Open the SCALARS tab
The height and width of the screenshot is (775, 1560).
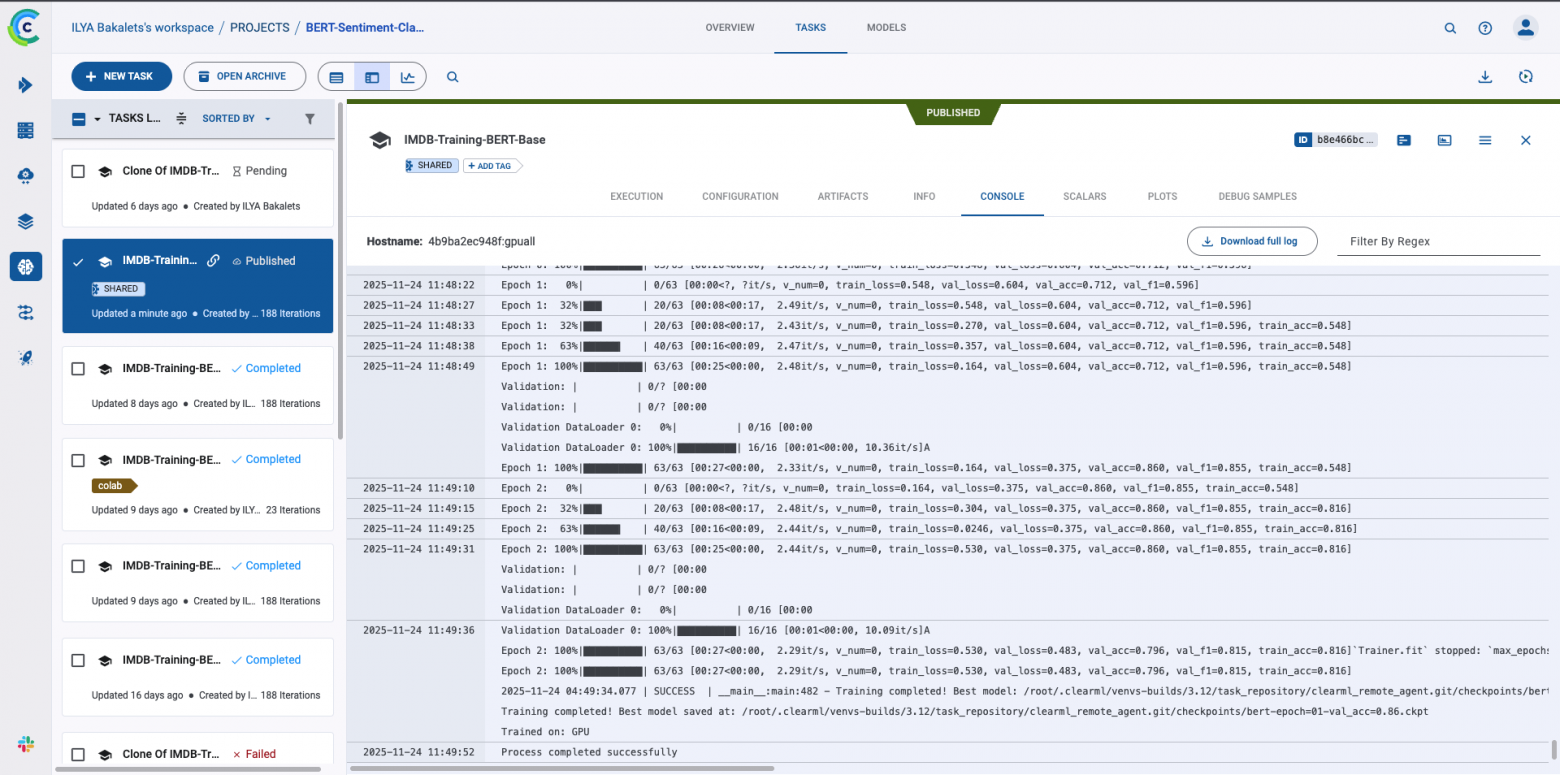pos(1085,196)
